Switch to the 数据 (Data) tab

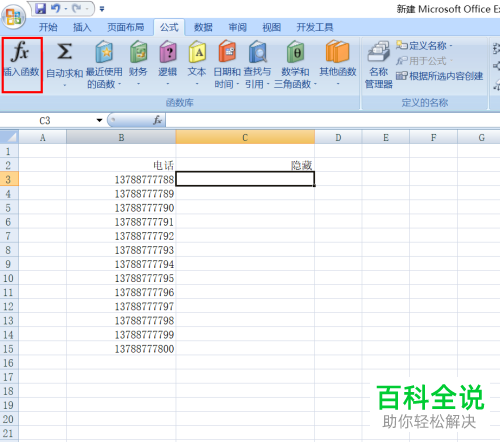click(x=203, y=27)
